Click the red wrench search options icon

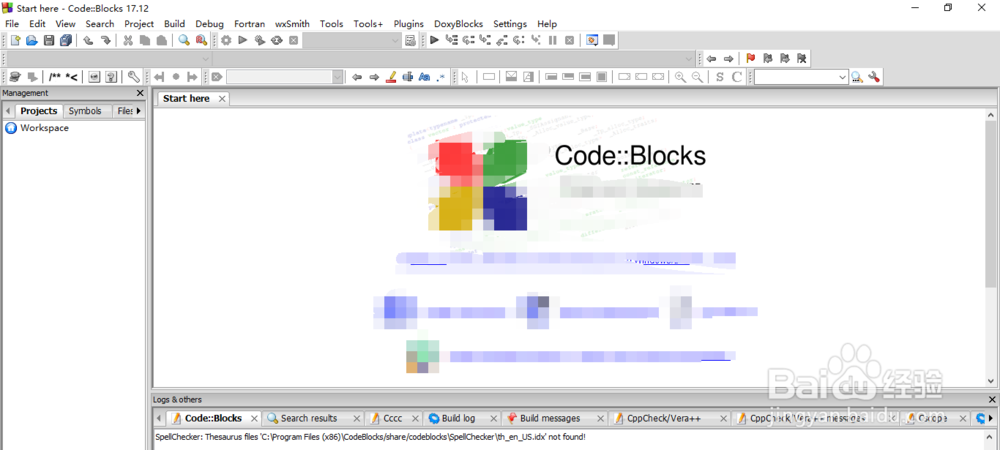(x=874, y=77)
